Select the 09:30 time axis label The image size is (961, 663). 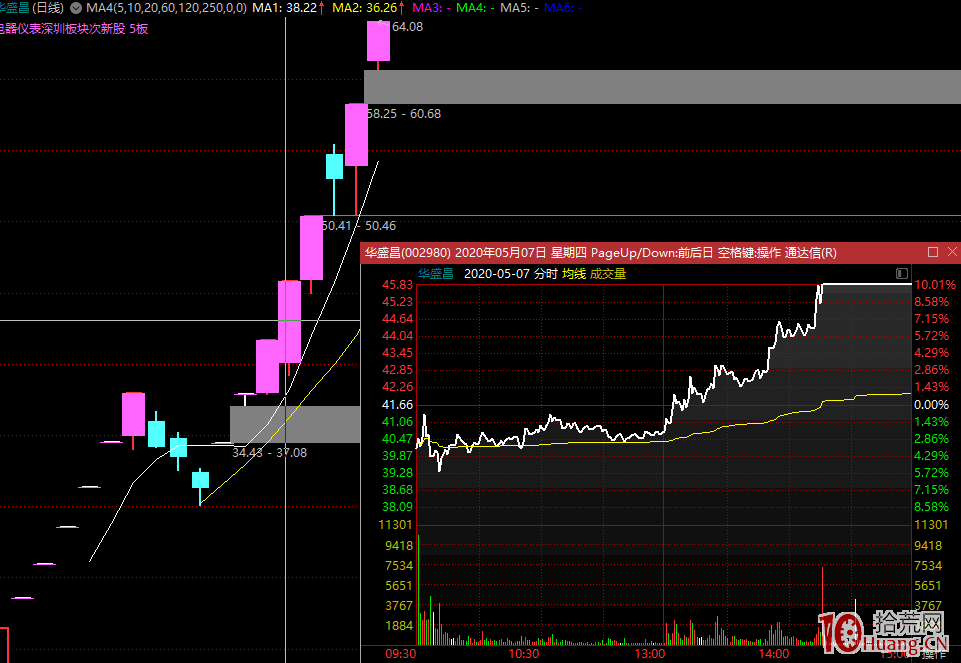pos(401,654)
